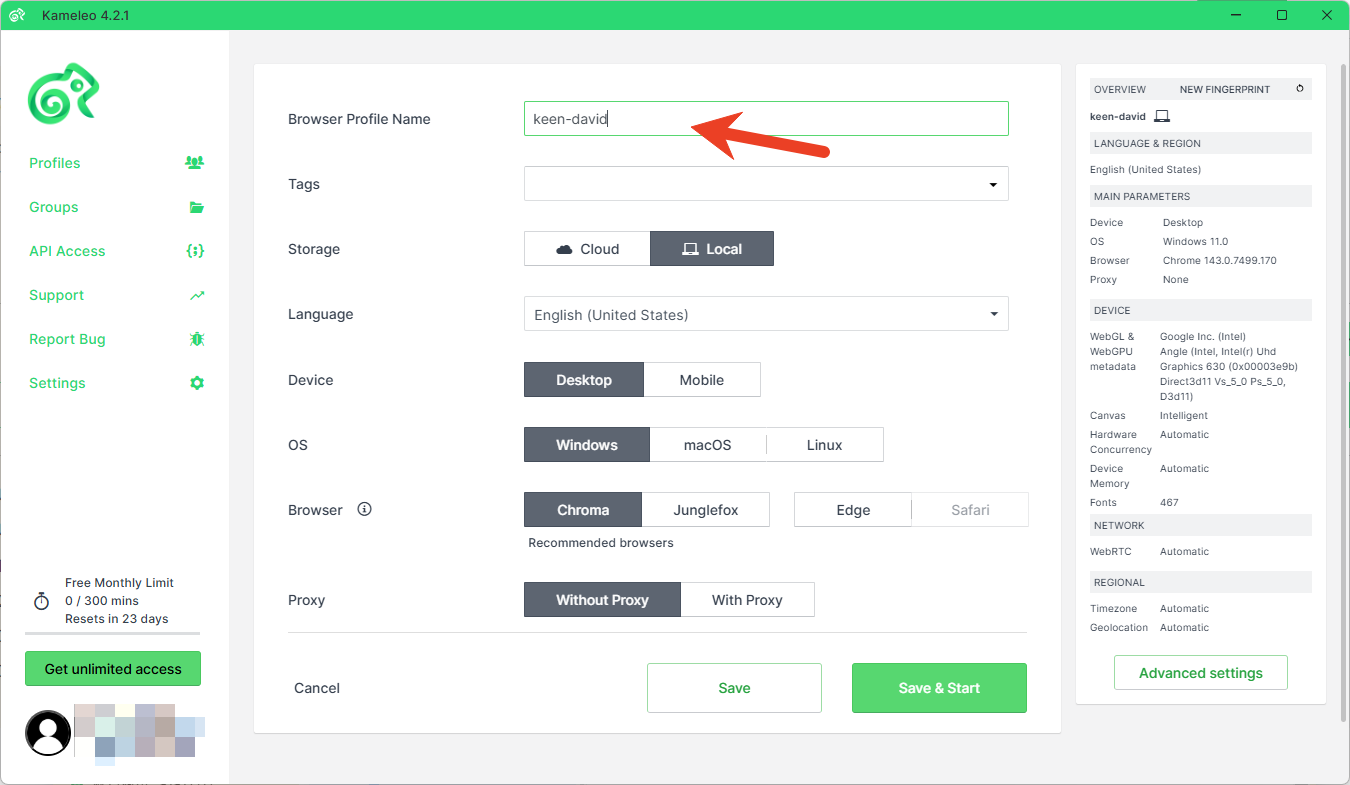Click the Browser Profile Name input field
1350x785 pixels.
coord(765,118)
